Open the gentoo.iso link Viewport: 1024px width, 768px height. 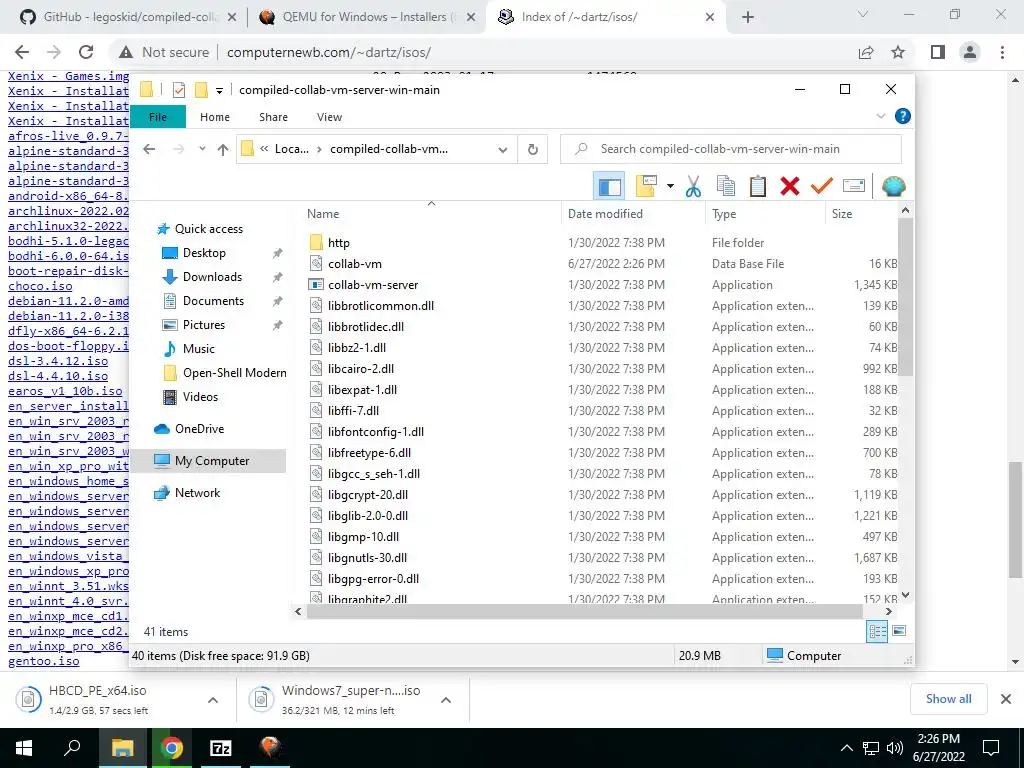(x=44, y=661)
